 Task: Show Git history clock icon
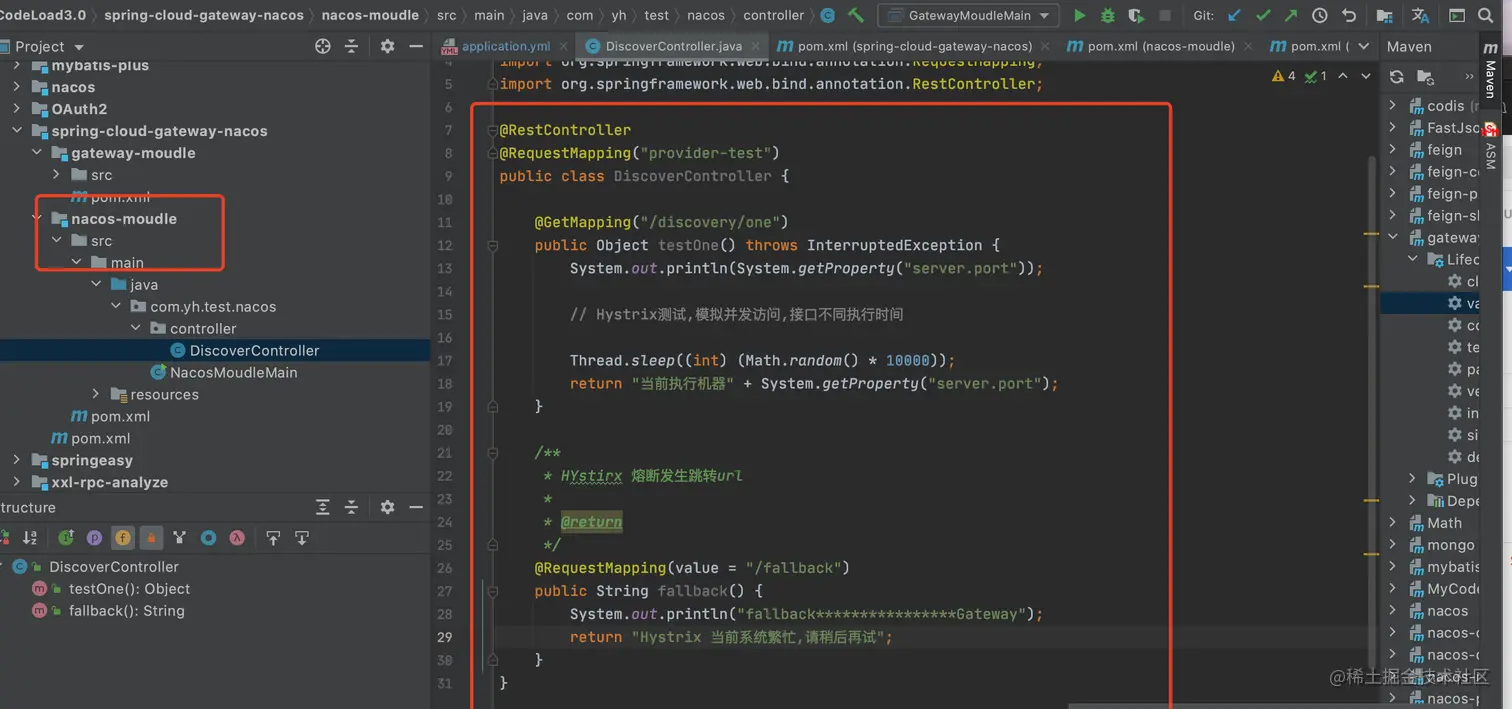point(1320,16)
